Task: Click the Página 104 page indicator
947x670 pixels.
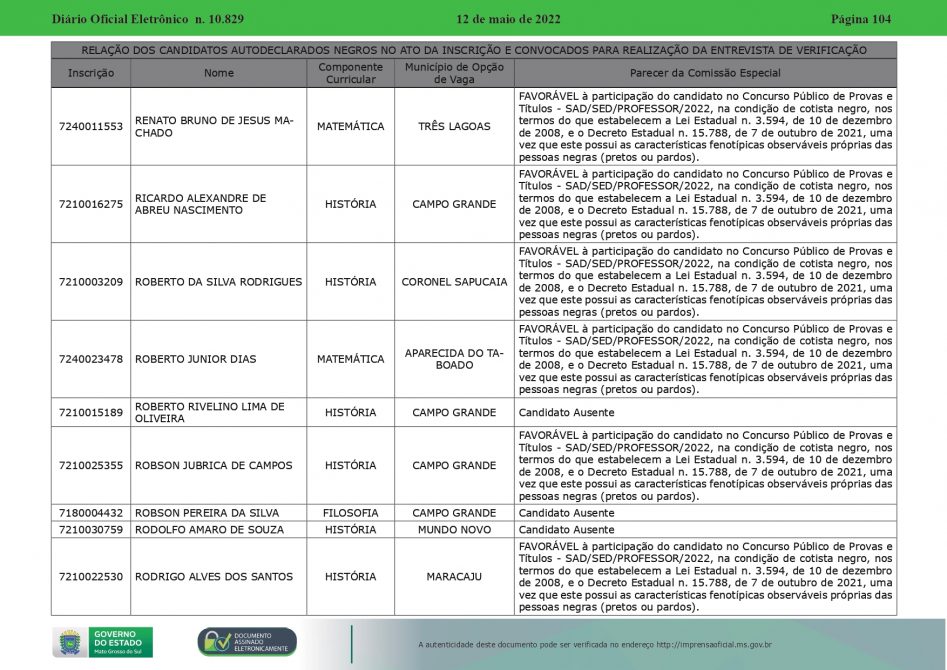Action: (860, 19)
